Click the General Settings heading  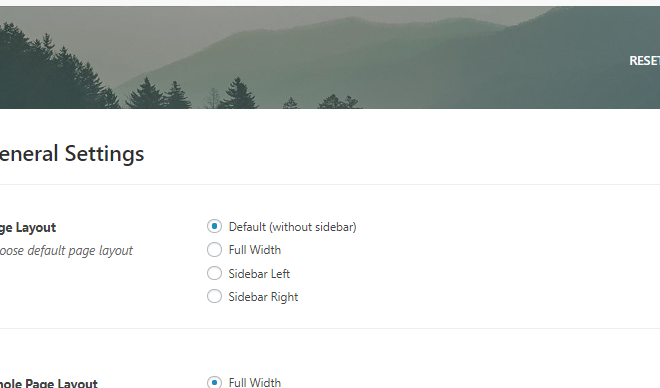(72, 154)
